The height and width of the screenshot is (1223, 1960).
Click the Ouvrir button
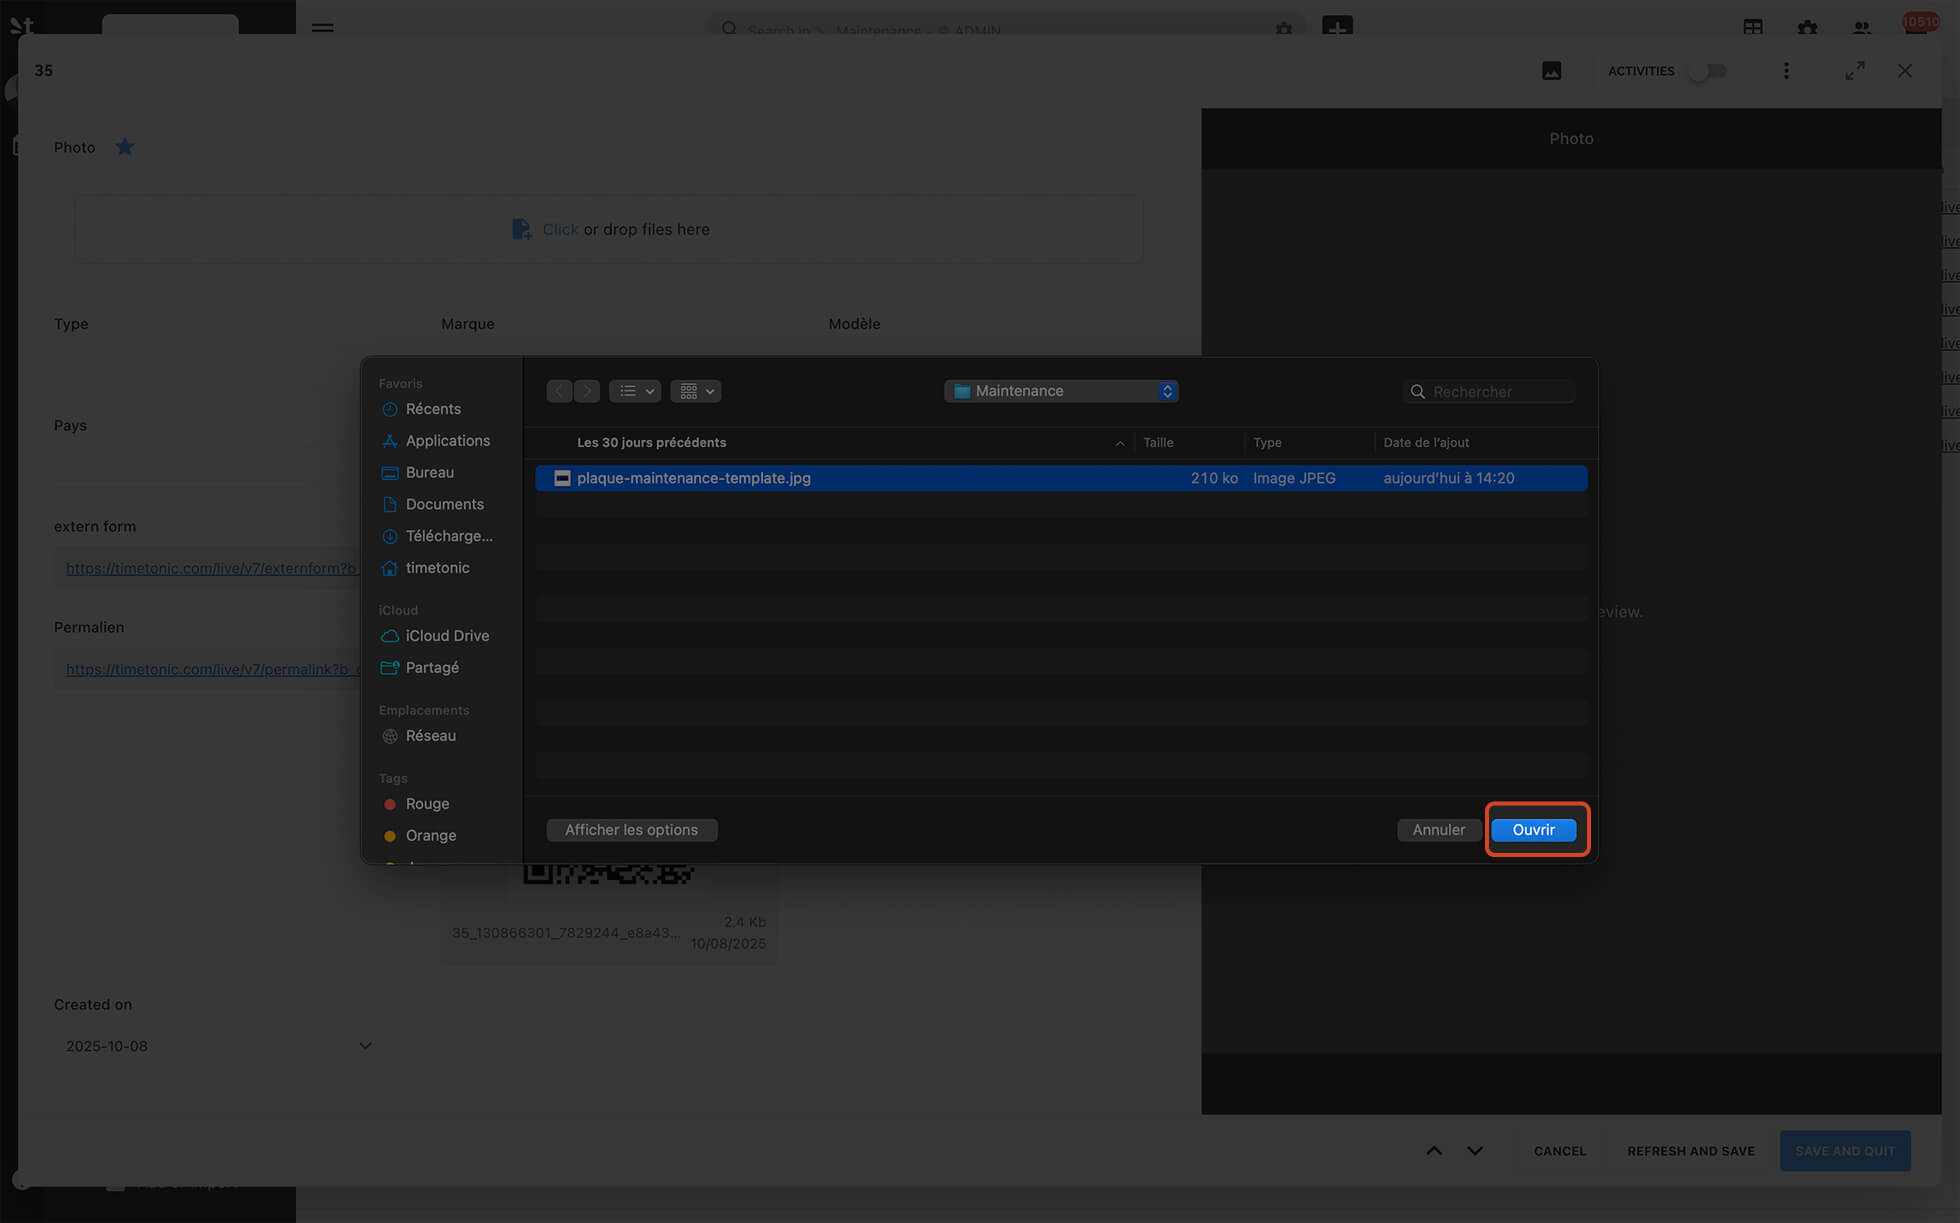pyautogui.click(x=1533, y=830)
